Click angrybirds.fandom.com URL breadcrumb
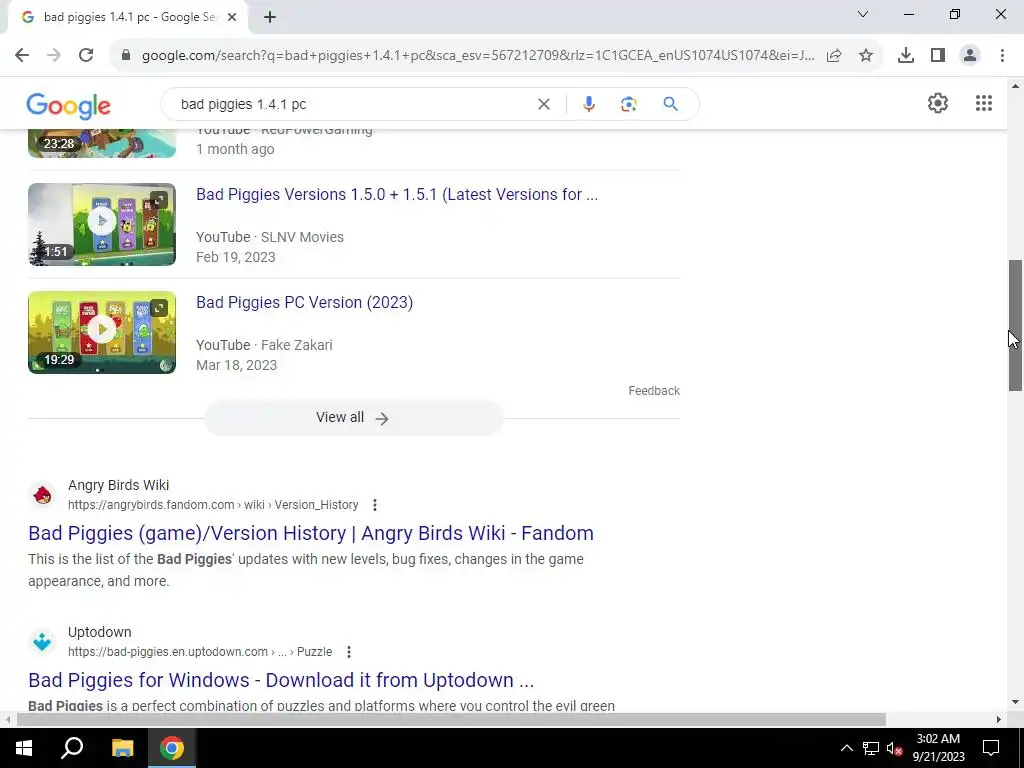 [213, 505]
